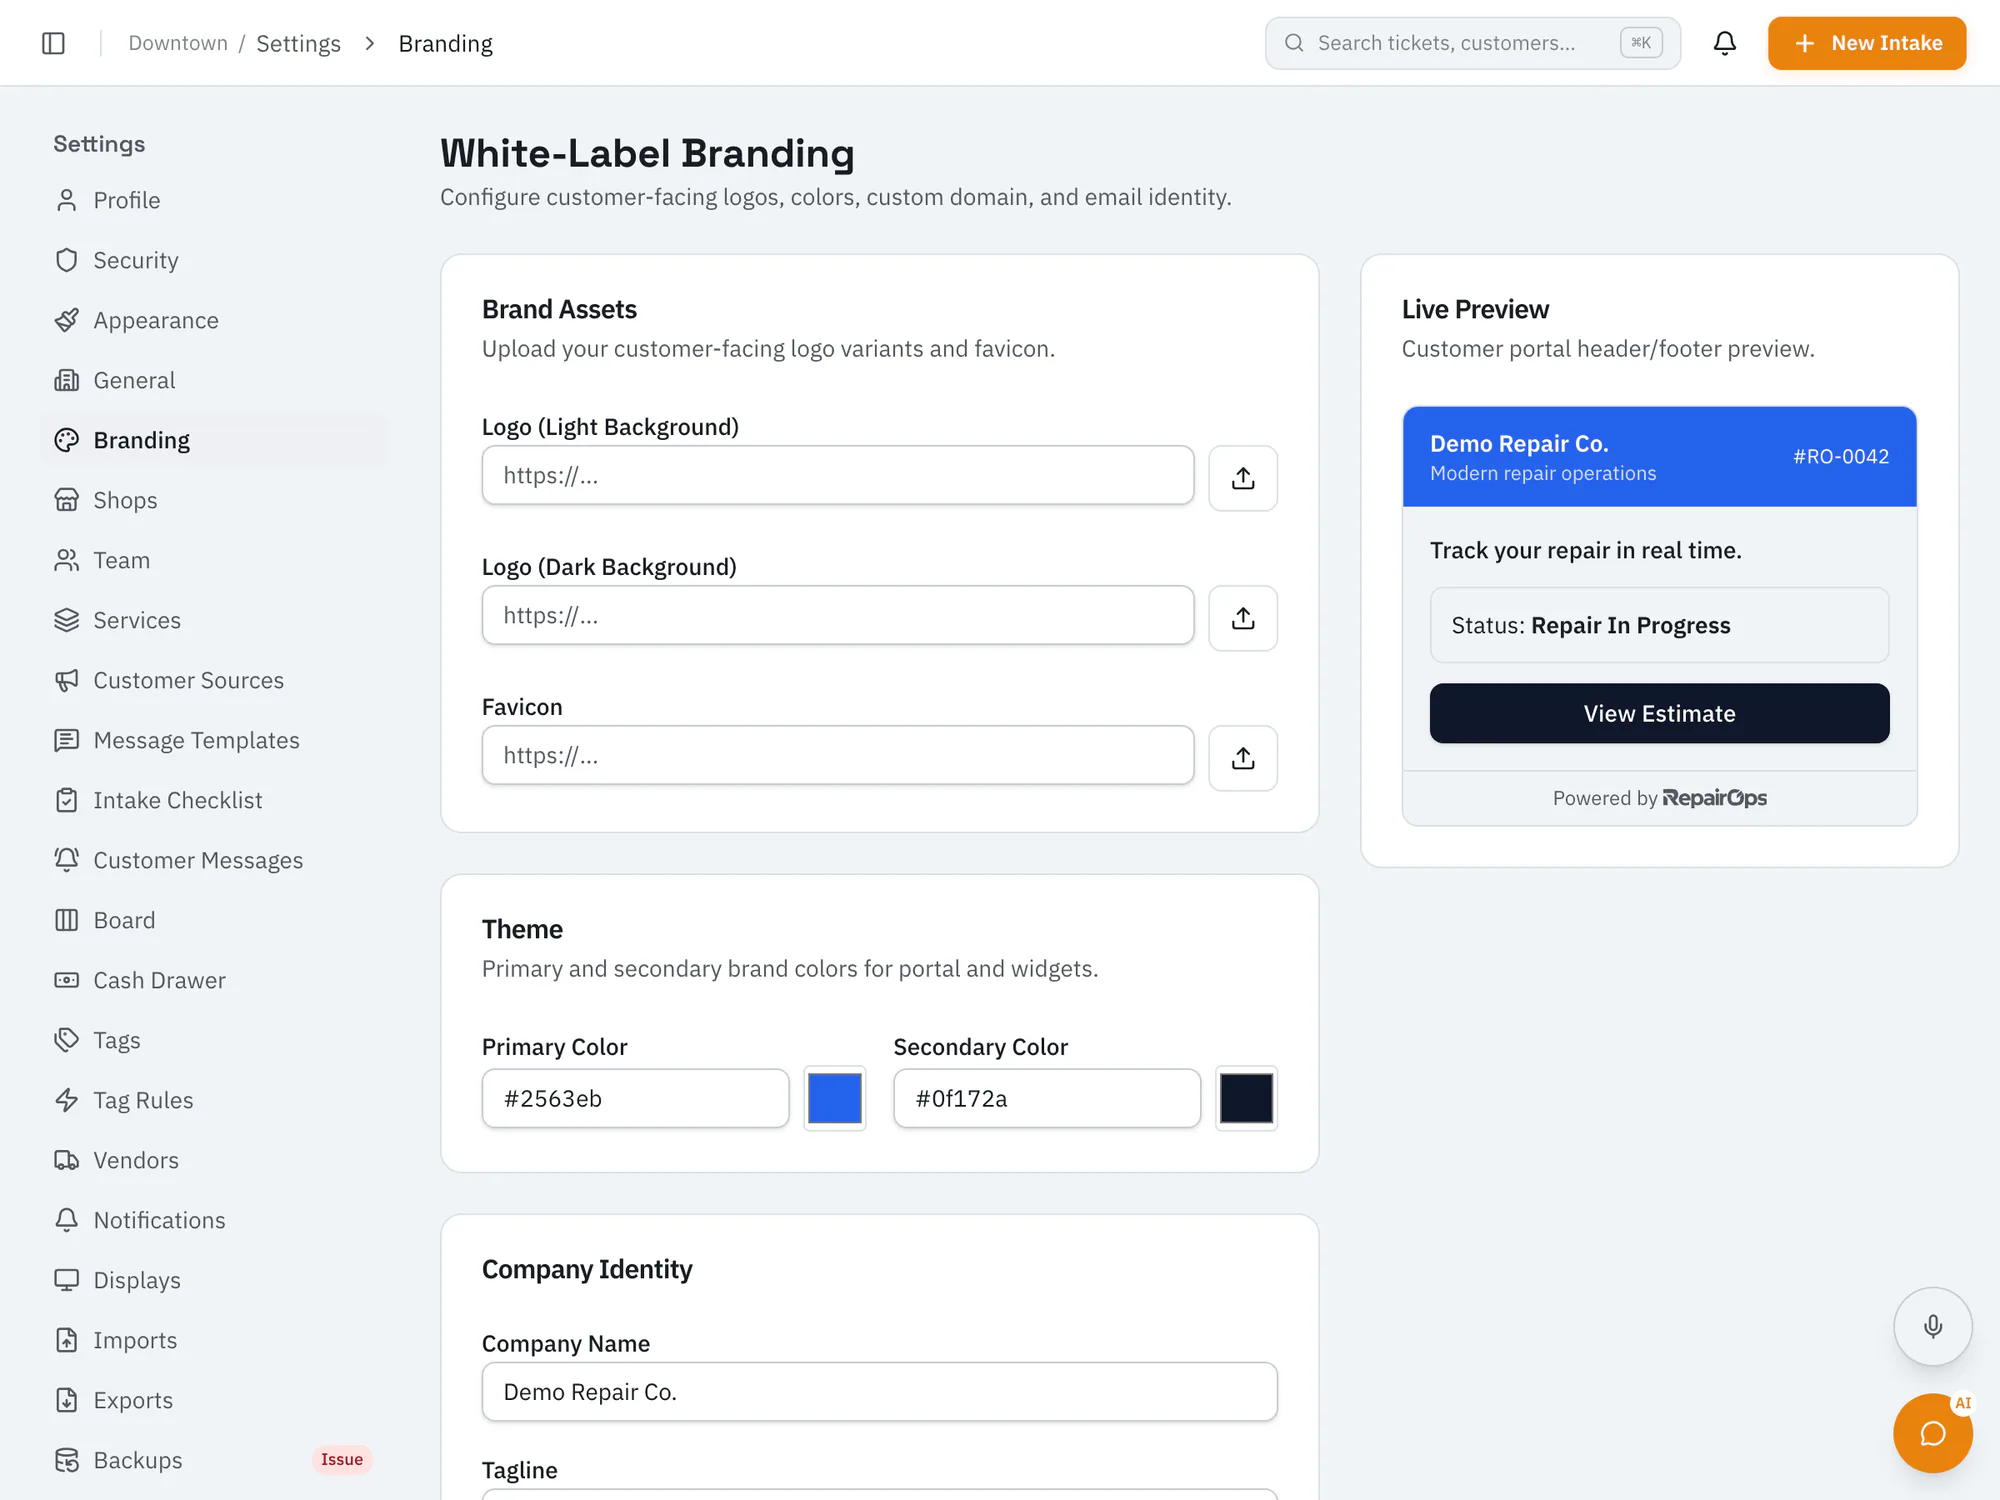
Task: Click the Services layers icon
Action: click(x=67, y=620)
